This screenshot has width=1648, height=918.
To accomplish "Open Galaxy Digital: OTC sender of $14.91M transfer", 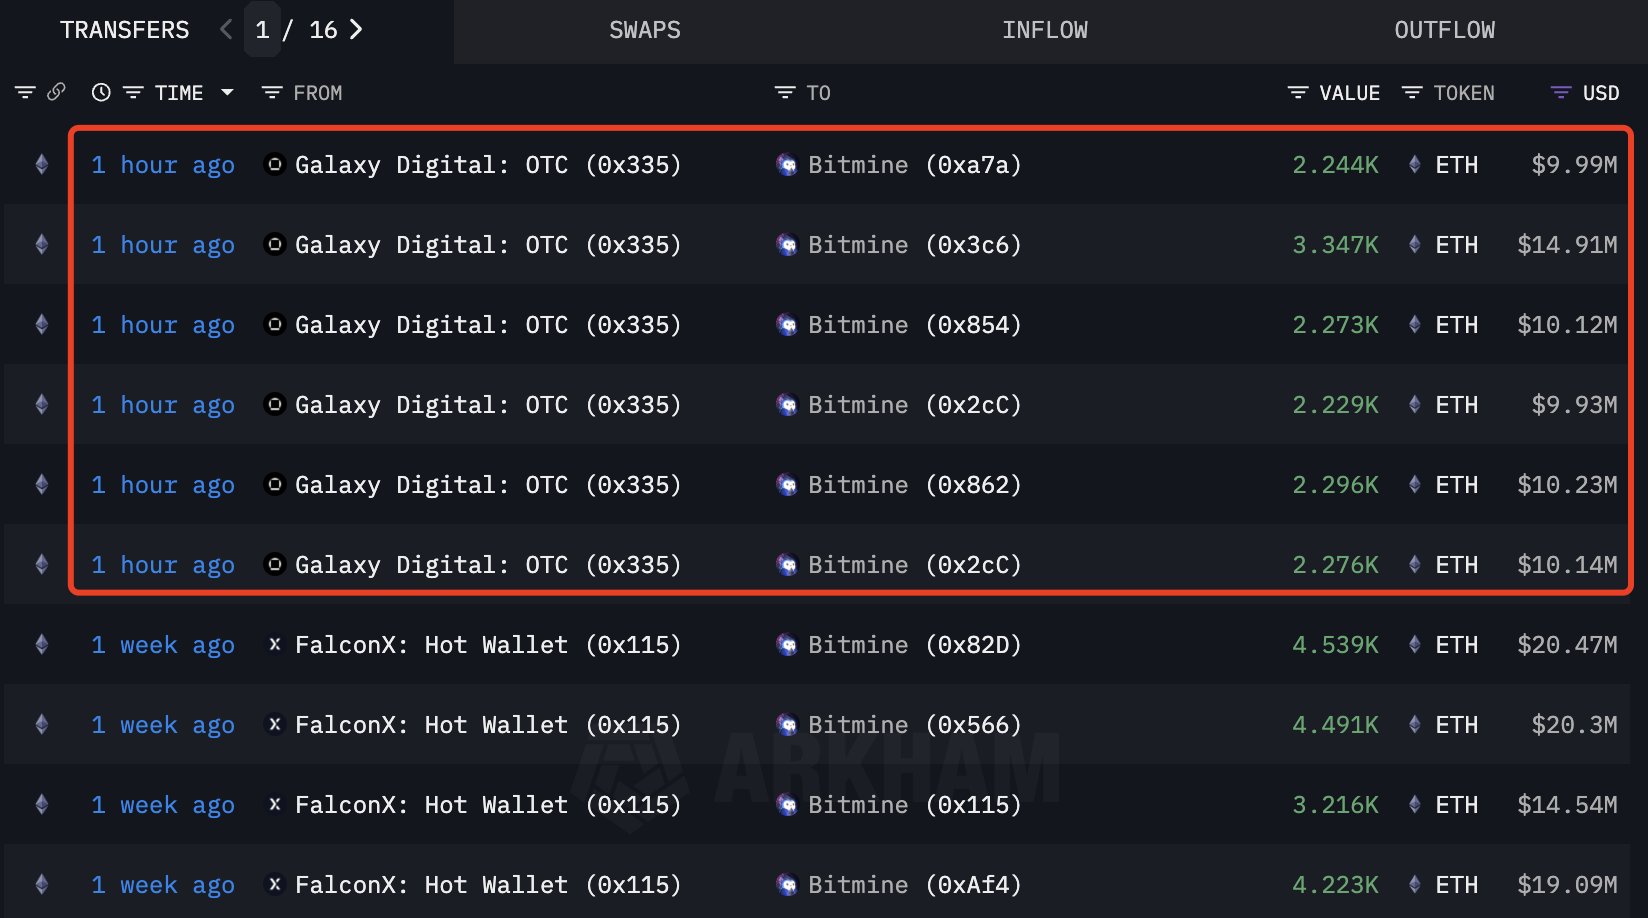I will [x=488, y=245].
